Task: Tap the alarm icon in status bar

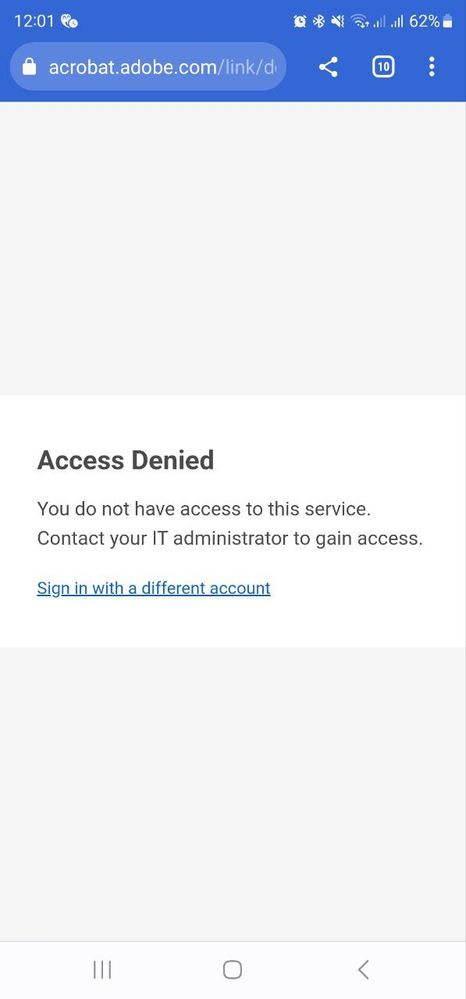Action: click(300, 22)
